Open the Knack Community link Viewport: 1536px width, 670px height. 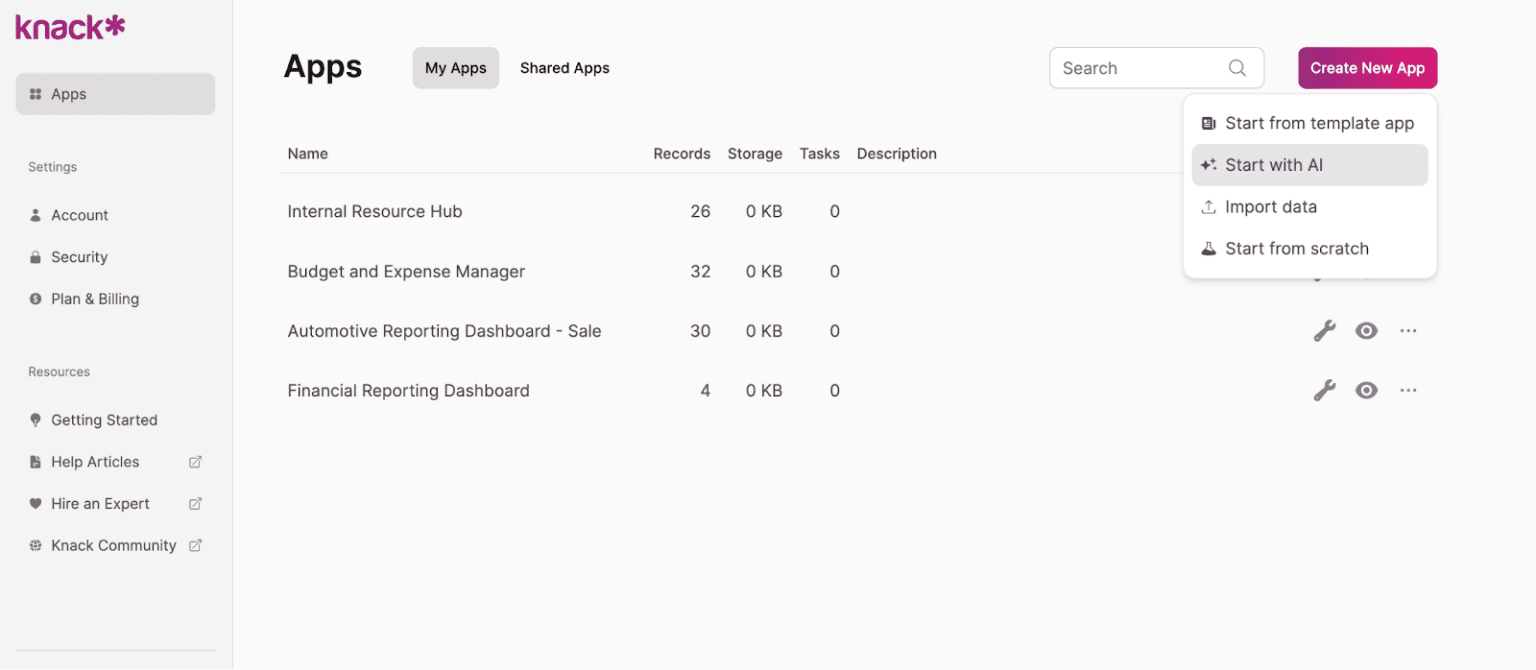[x=113, y=545]
